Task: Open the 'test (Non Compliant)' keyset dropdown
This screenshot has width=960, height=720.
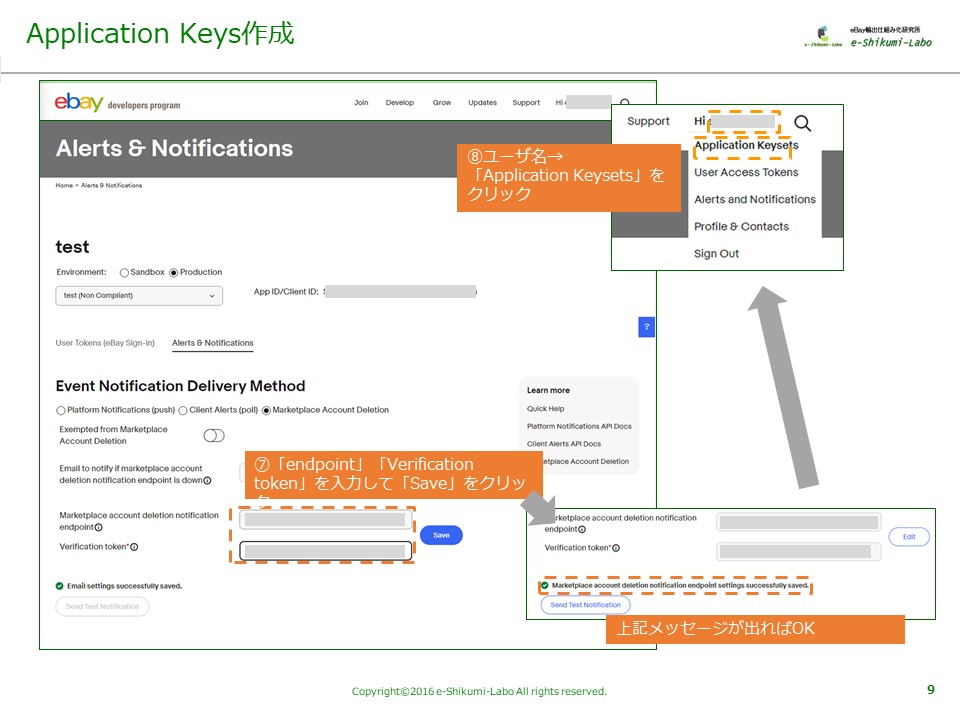Action: (x=139, y=296)
